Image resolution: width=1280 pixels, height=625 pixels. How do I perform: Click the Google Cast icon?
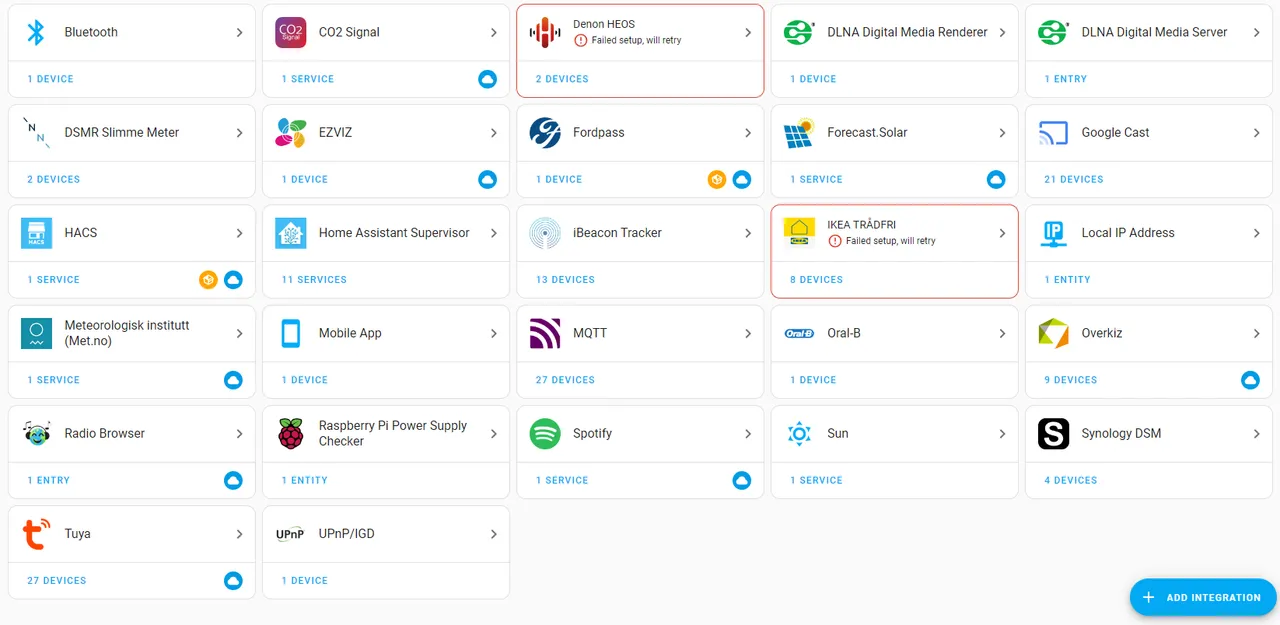click(x=1053, y=132)
